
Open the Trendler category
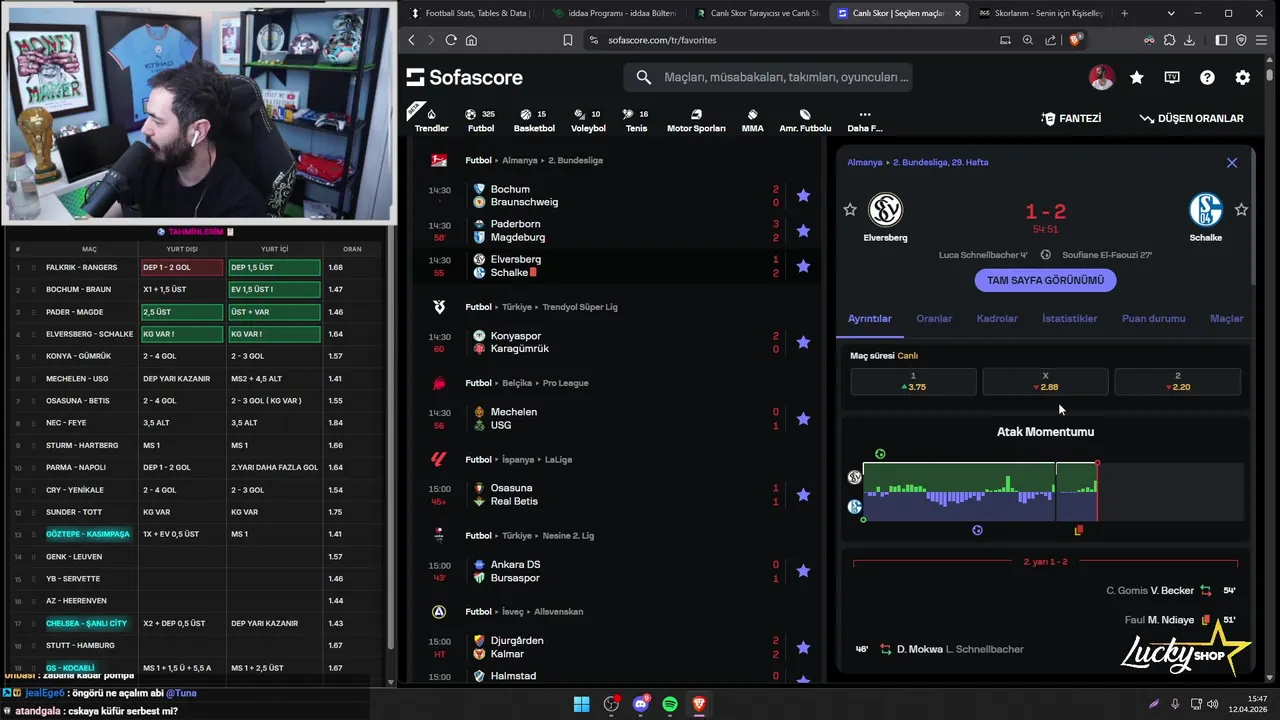click(431, 120)
